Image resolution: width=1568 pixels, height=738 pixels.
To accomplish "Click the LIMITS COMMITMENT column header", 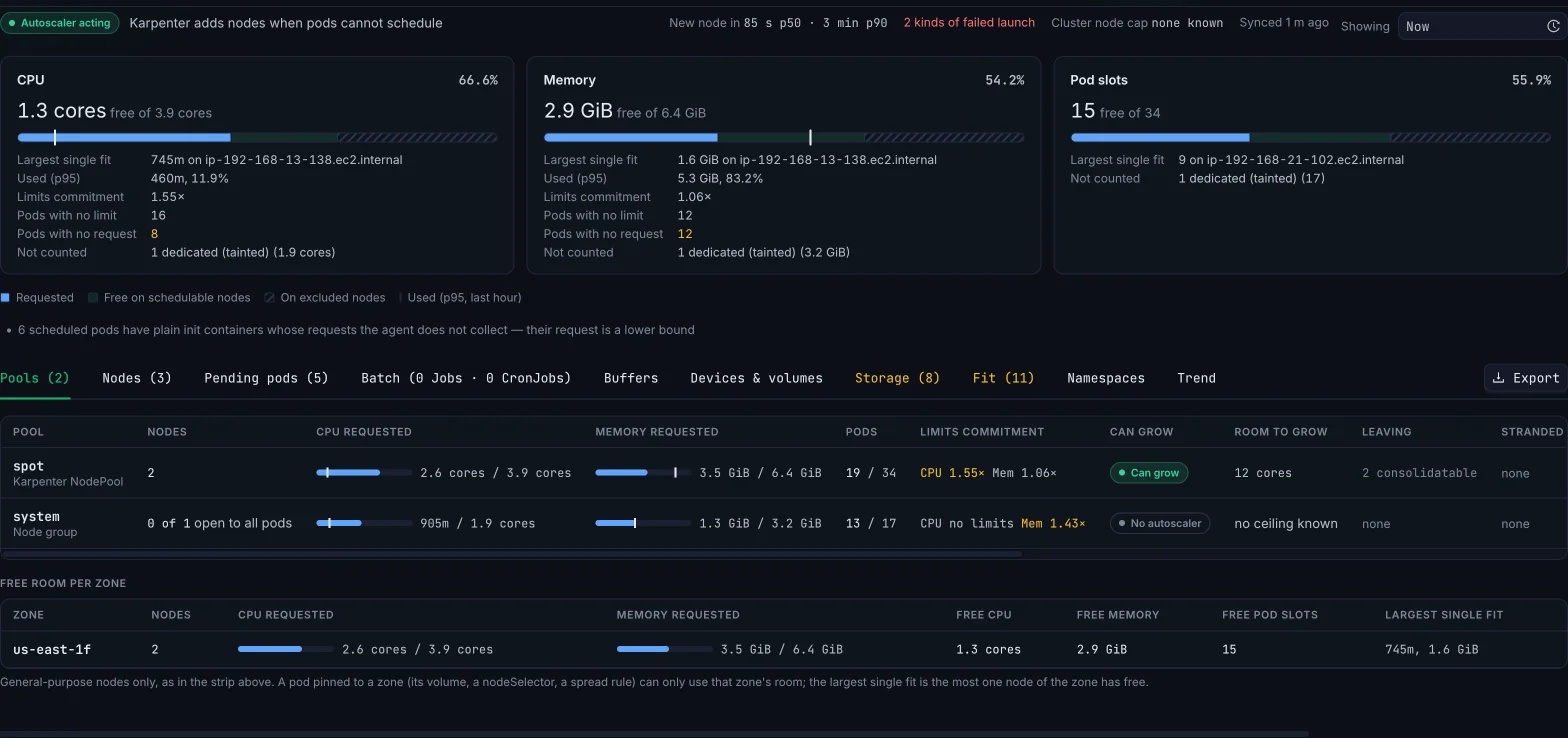I will (x=982, y=432).
